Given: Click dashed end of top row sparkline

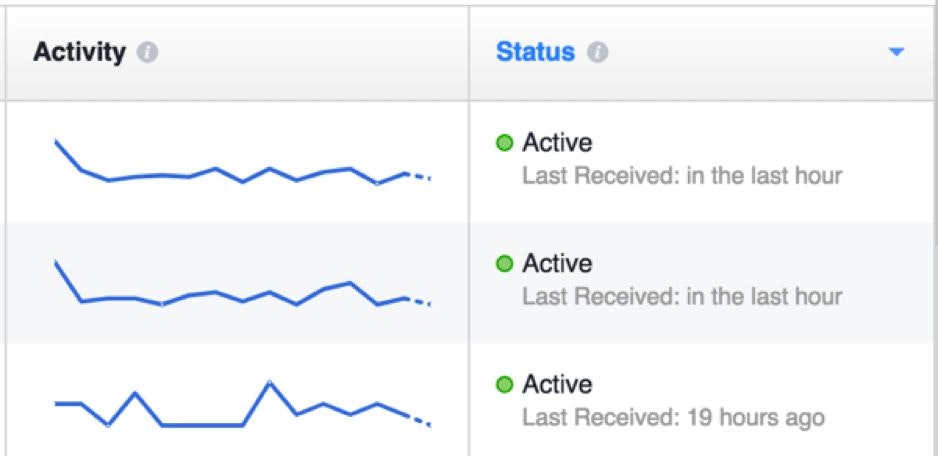Looking at the screenshot, I should pyautogui.click(x=420, y=176).
